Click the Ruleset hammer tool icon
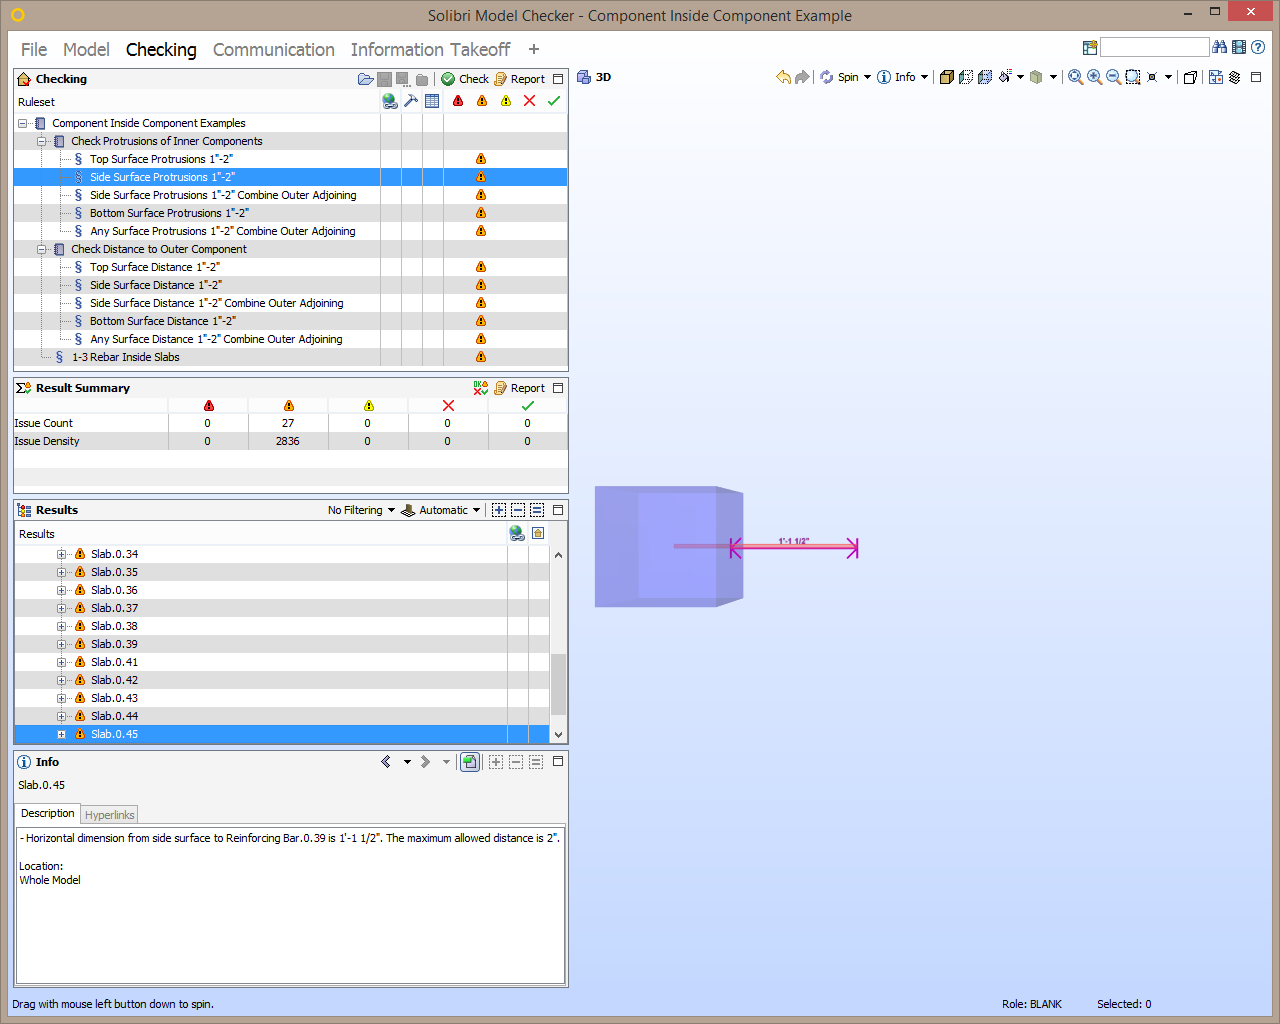Viewport: 1280px width, 1024px height. click(x=411, y=101)
